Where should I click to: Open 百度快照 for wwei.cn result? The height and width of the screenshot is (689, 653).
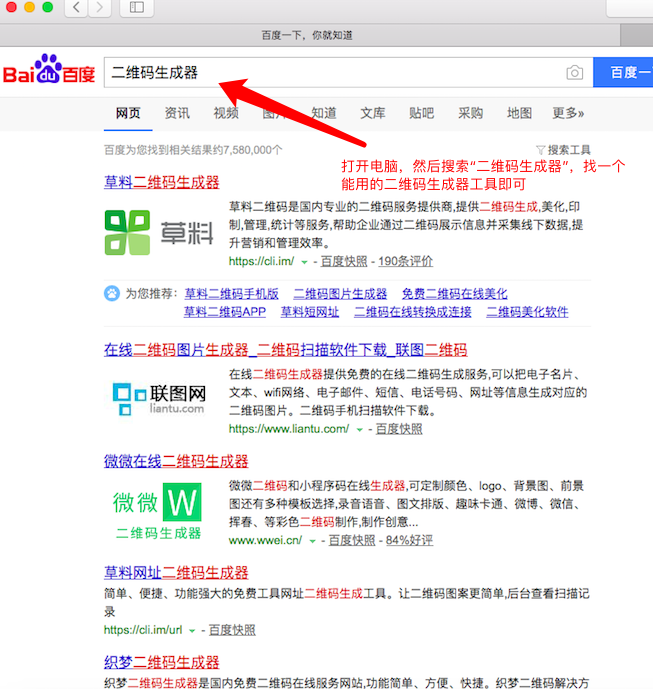[x=352, y=540]
